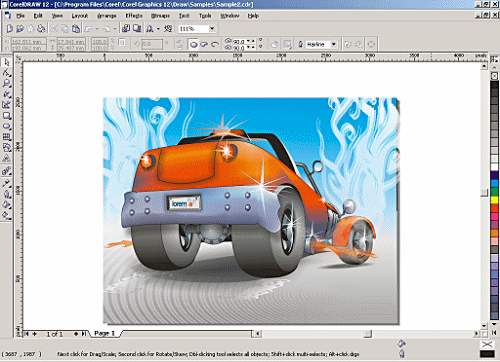Toggle the Pie shape mode button
Image resolution: width=500 pixels, height=362 pixels.
click(204, 44)
